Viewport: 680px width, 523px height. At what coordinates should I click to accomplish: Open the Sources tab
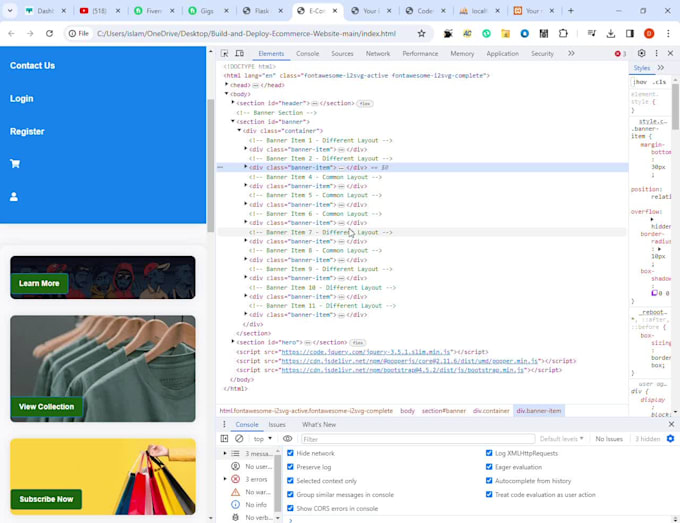click(x=342, y=54)
